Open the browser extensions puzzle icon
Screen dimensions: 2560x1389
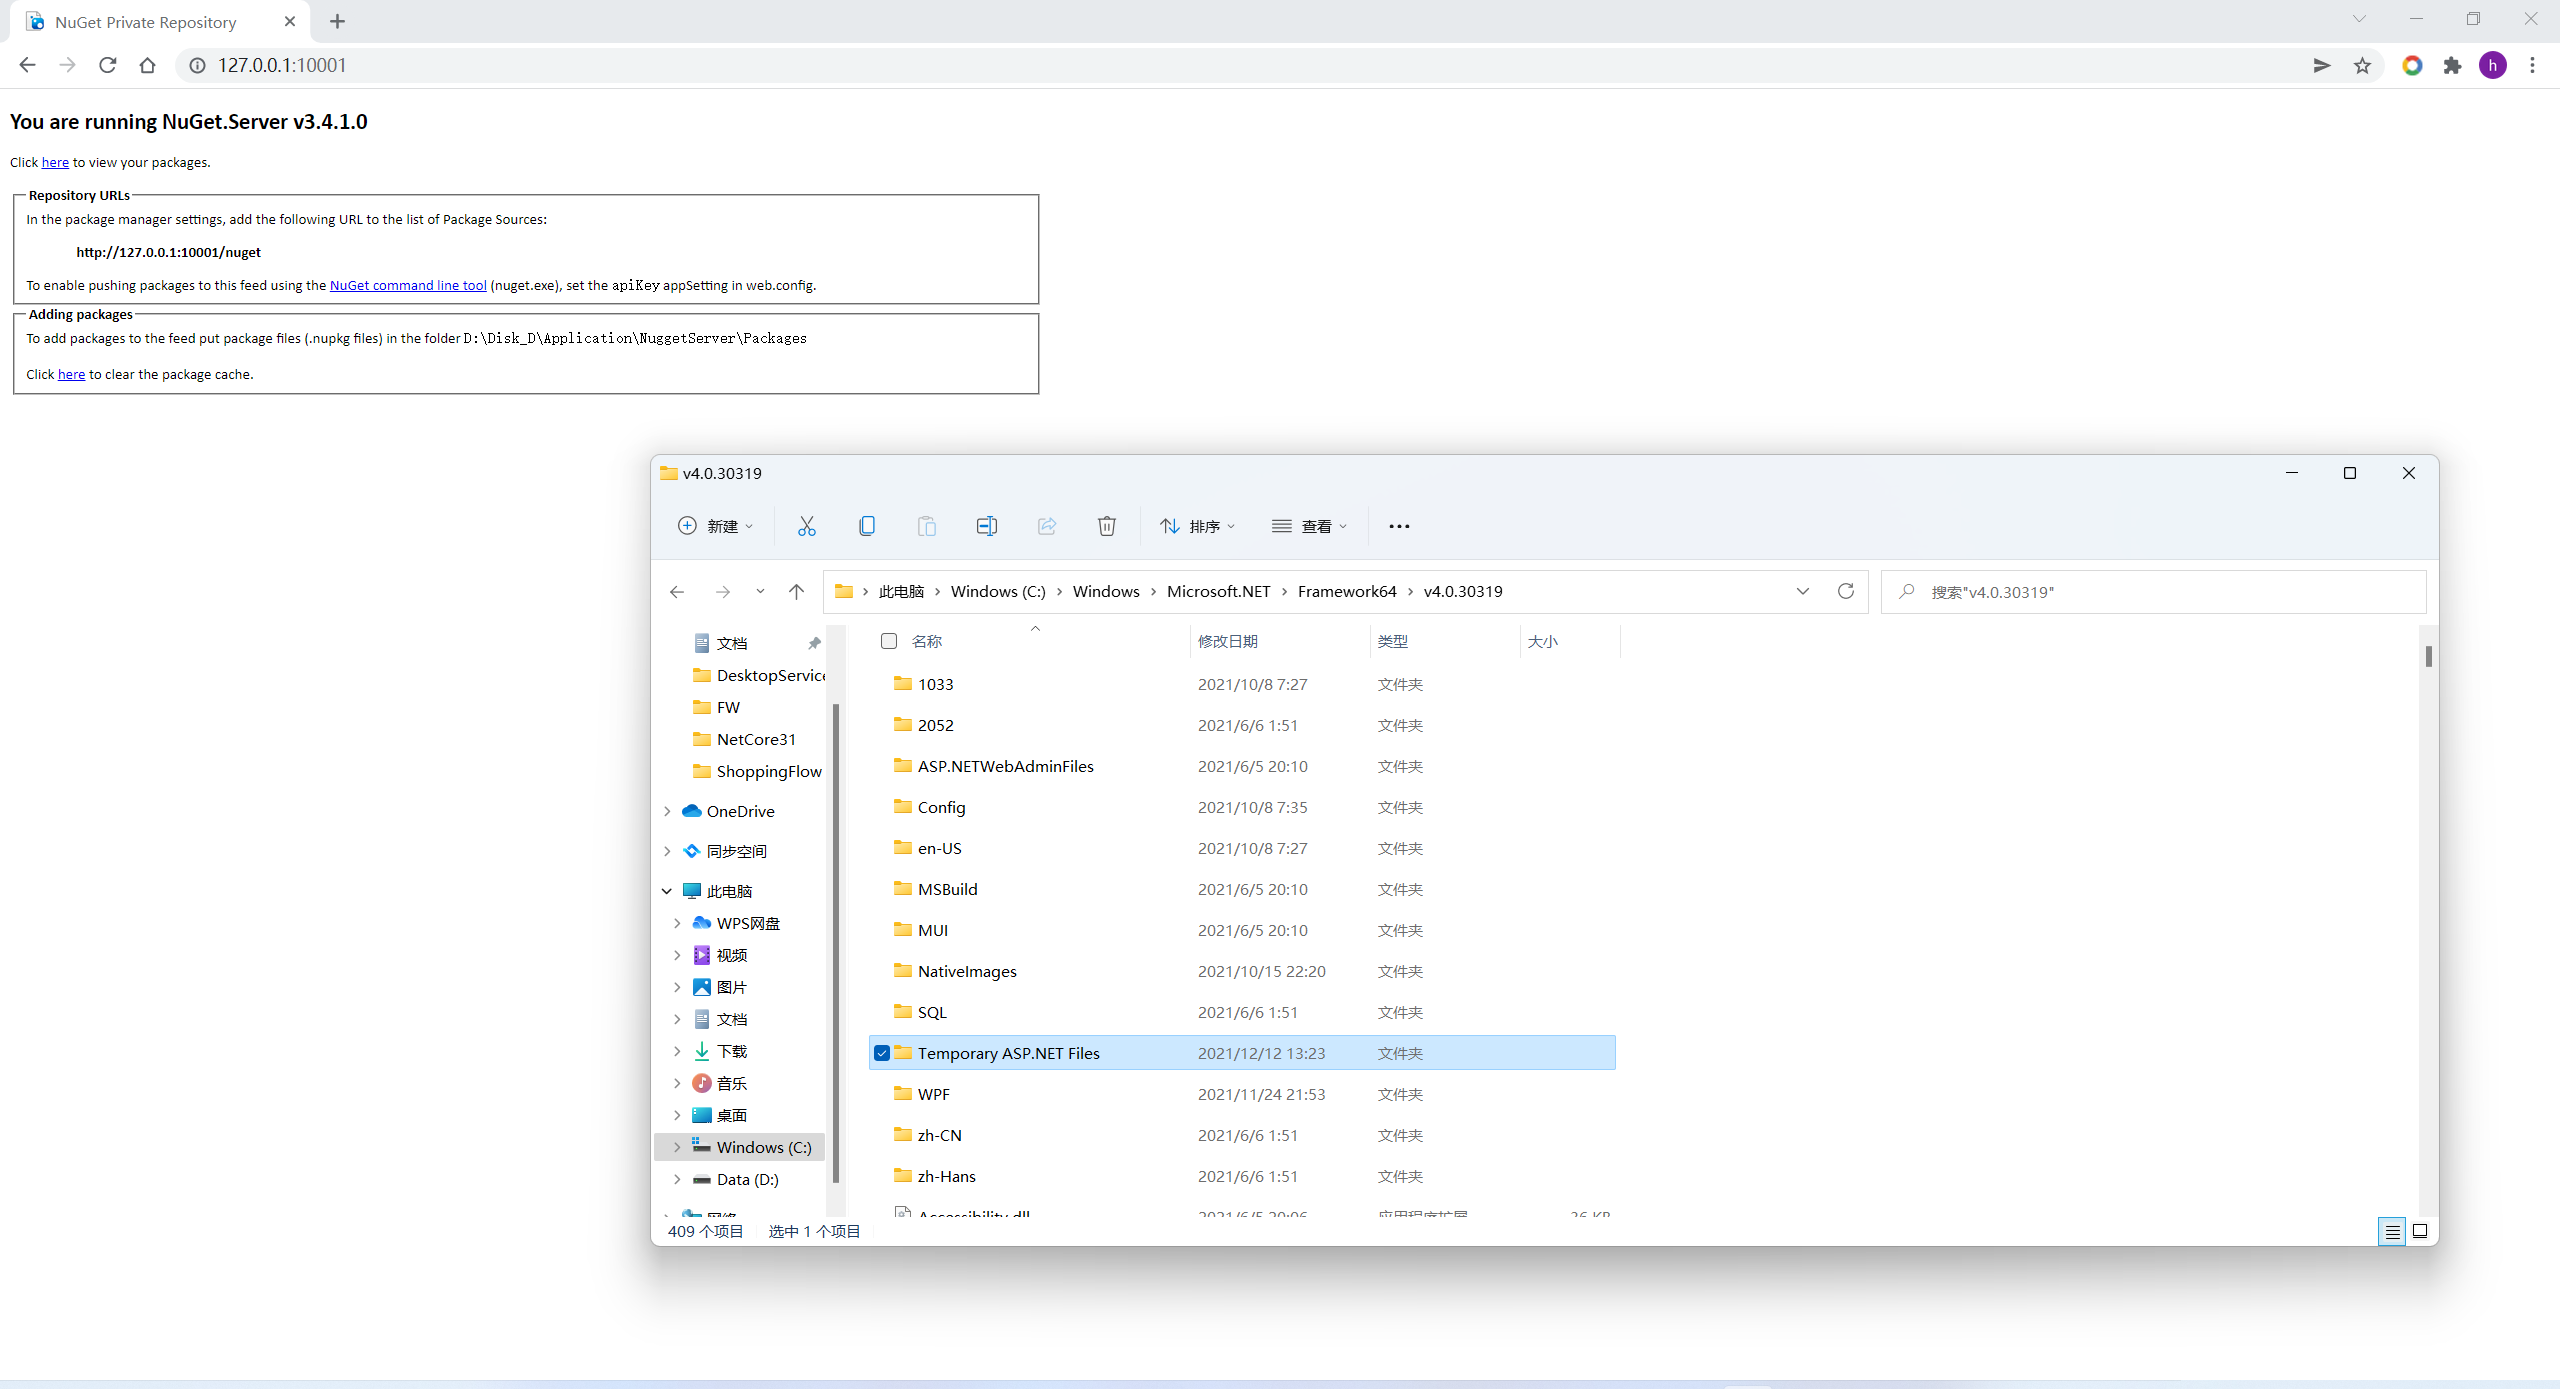click(2452, 65)
